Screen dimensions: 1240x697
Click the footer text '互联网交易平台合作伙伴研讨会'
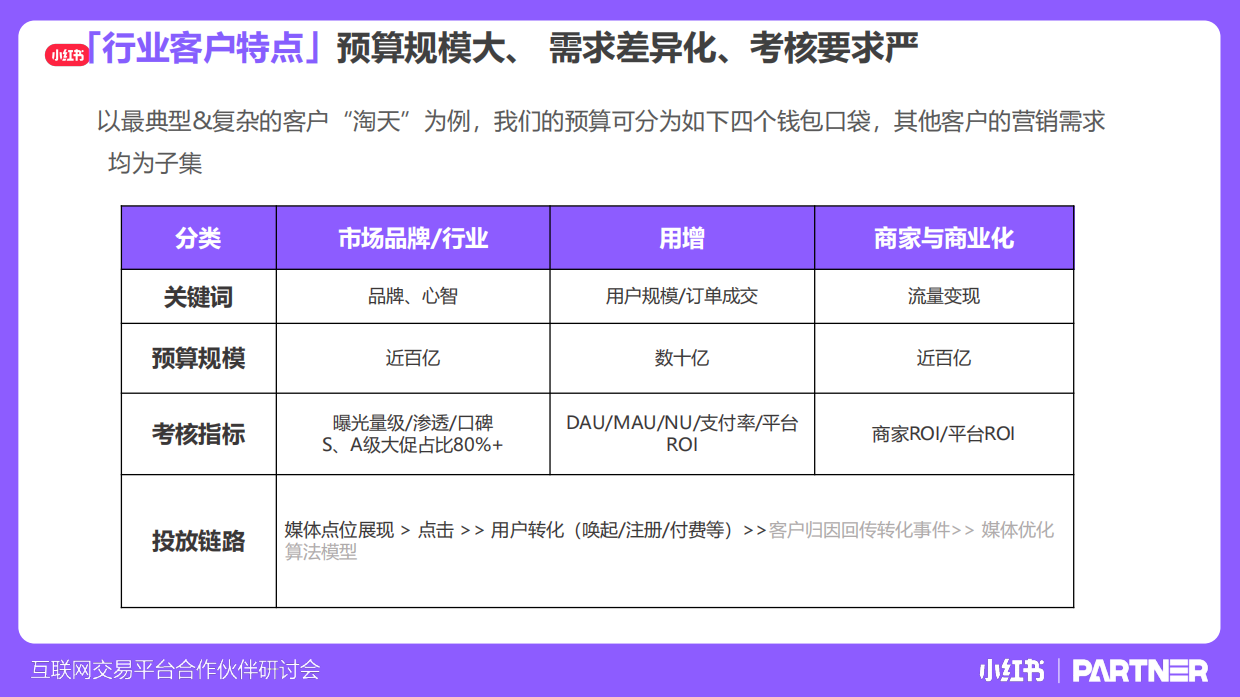[x=175, y=670]
